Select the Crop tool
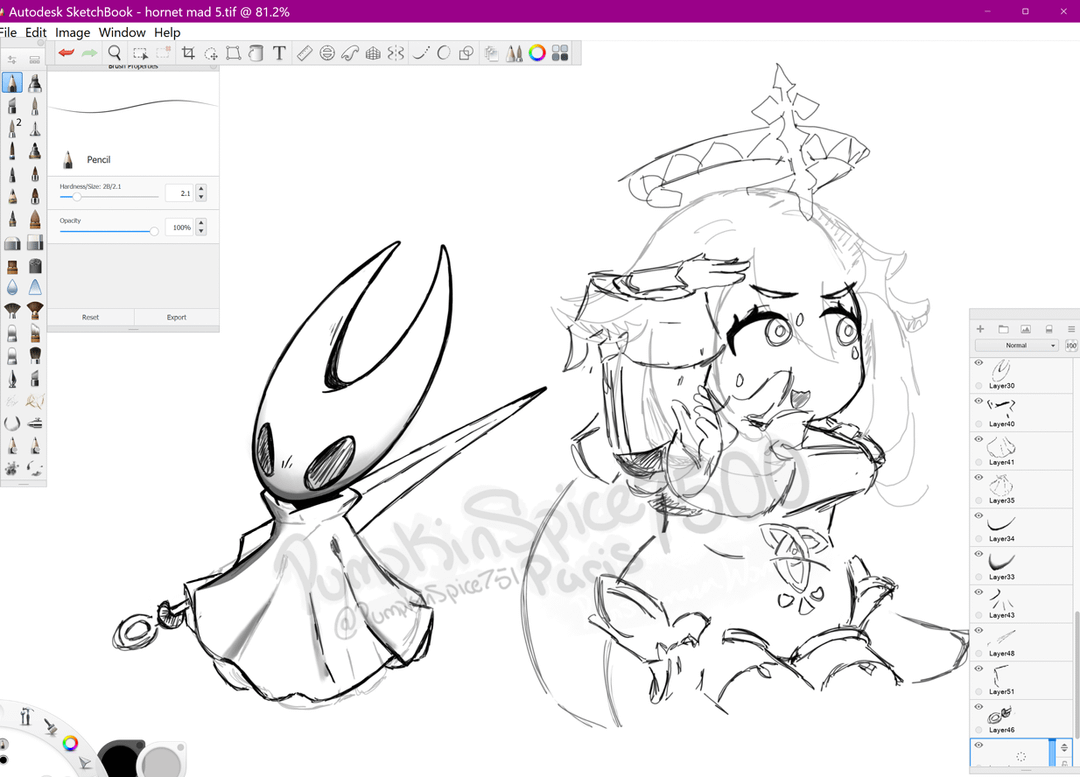1080x777 pixels. pos(188,53)
